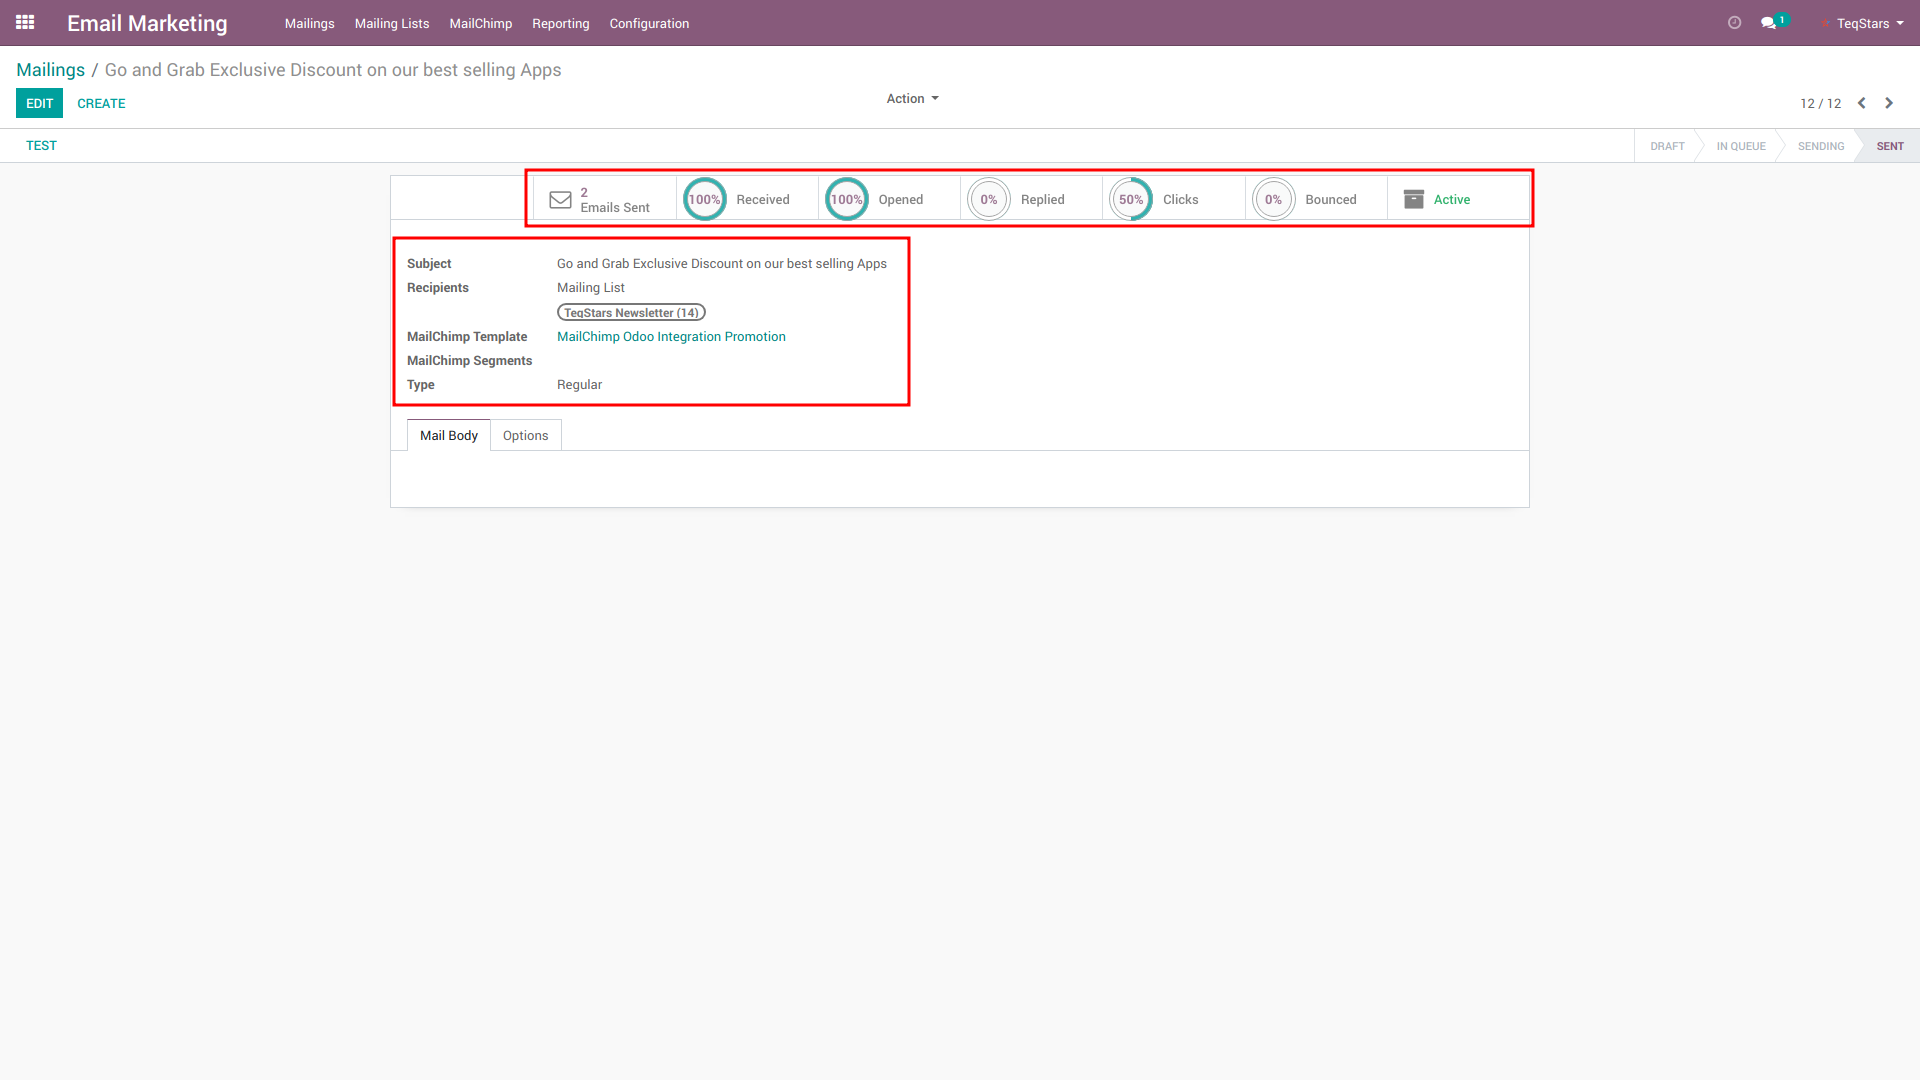Click the 100% Opened pie chart
The width and height of the screenshot is (1920, 1080).
[846, 200]
